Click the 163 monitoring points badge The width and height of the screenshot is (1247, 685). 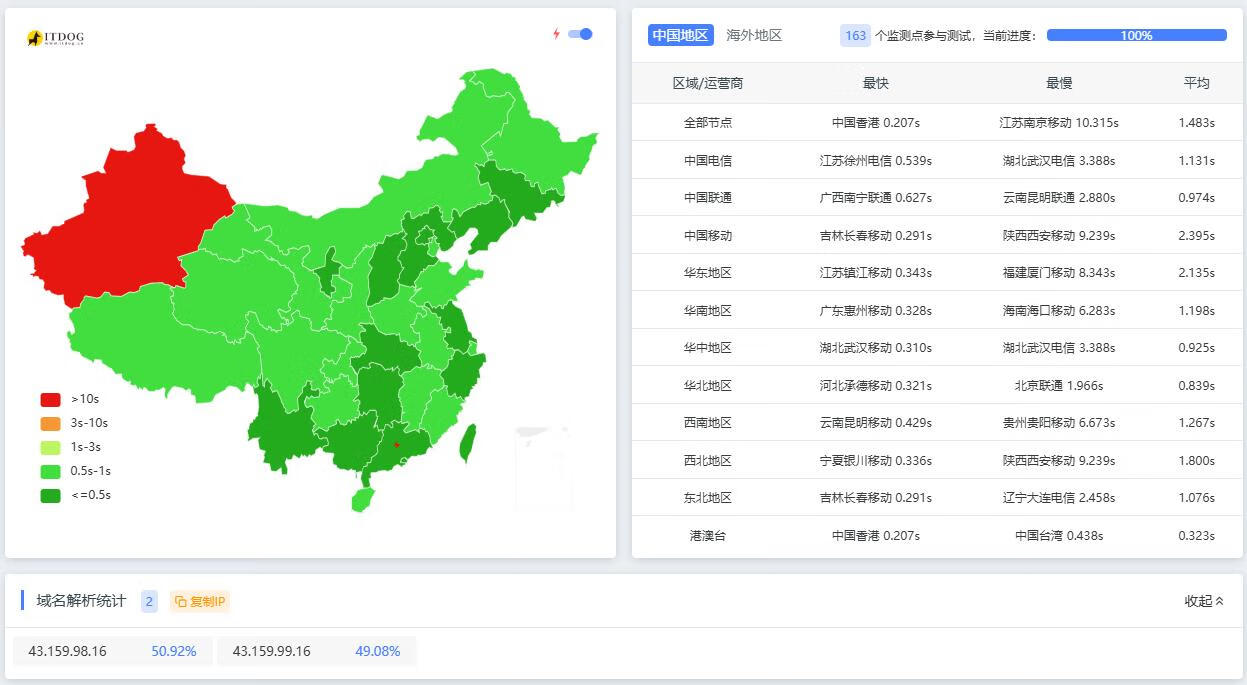pos(855,35)
